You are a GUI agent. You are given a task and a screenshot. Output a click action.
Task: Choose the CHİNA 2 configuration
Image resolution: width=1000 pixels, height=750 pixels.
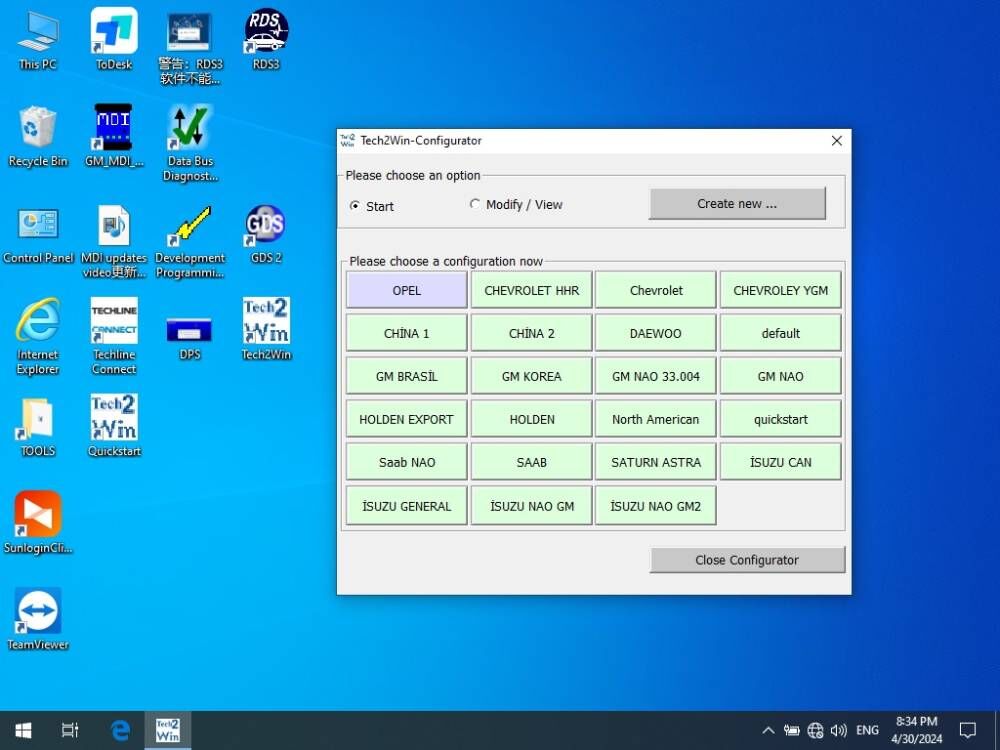532,333
